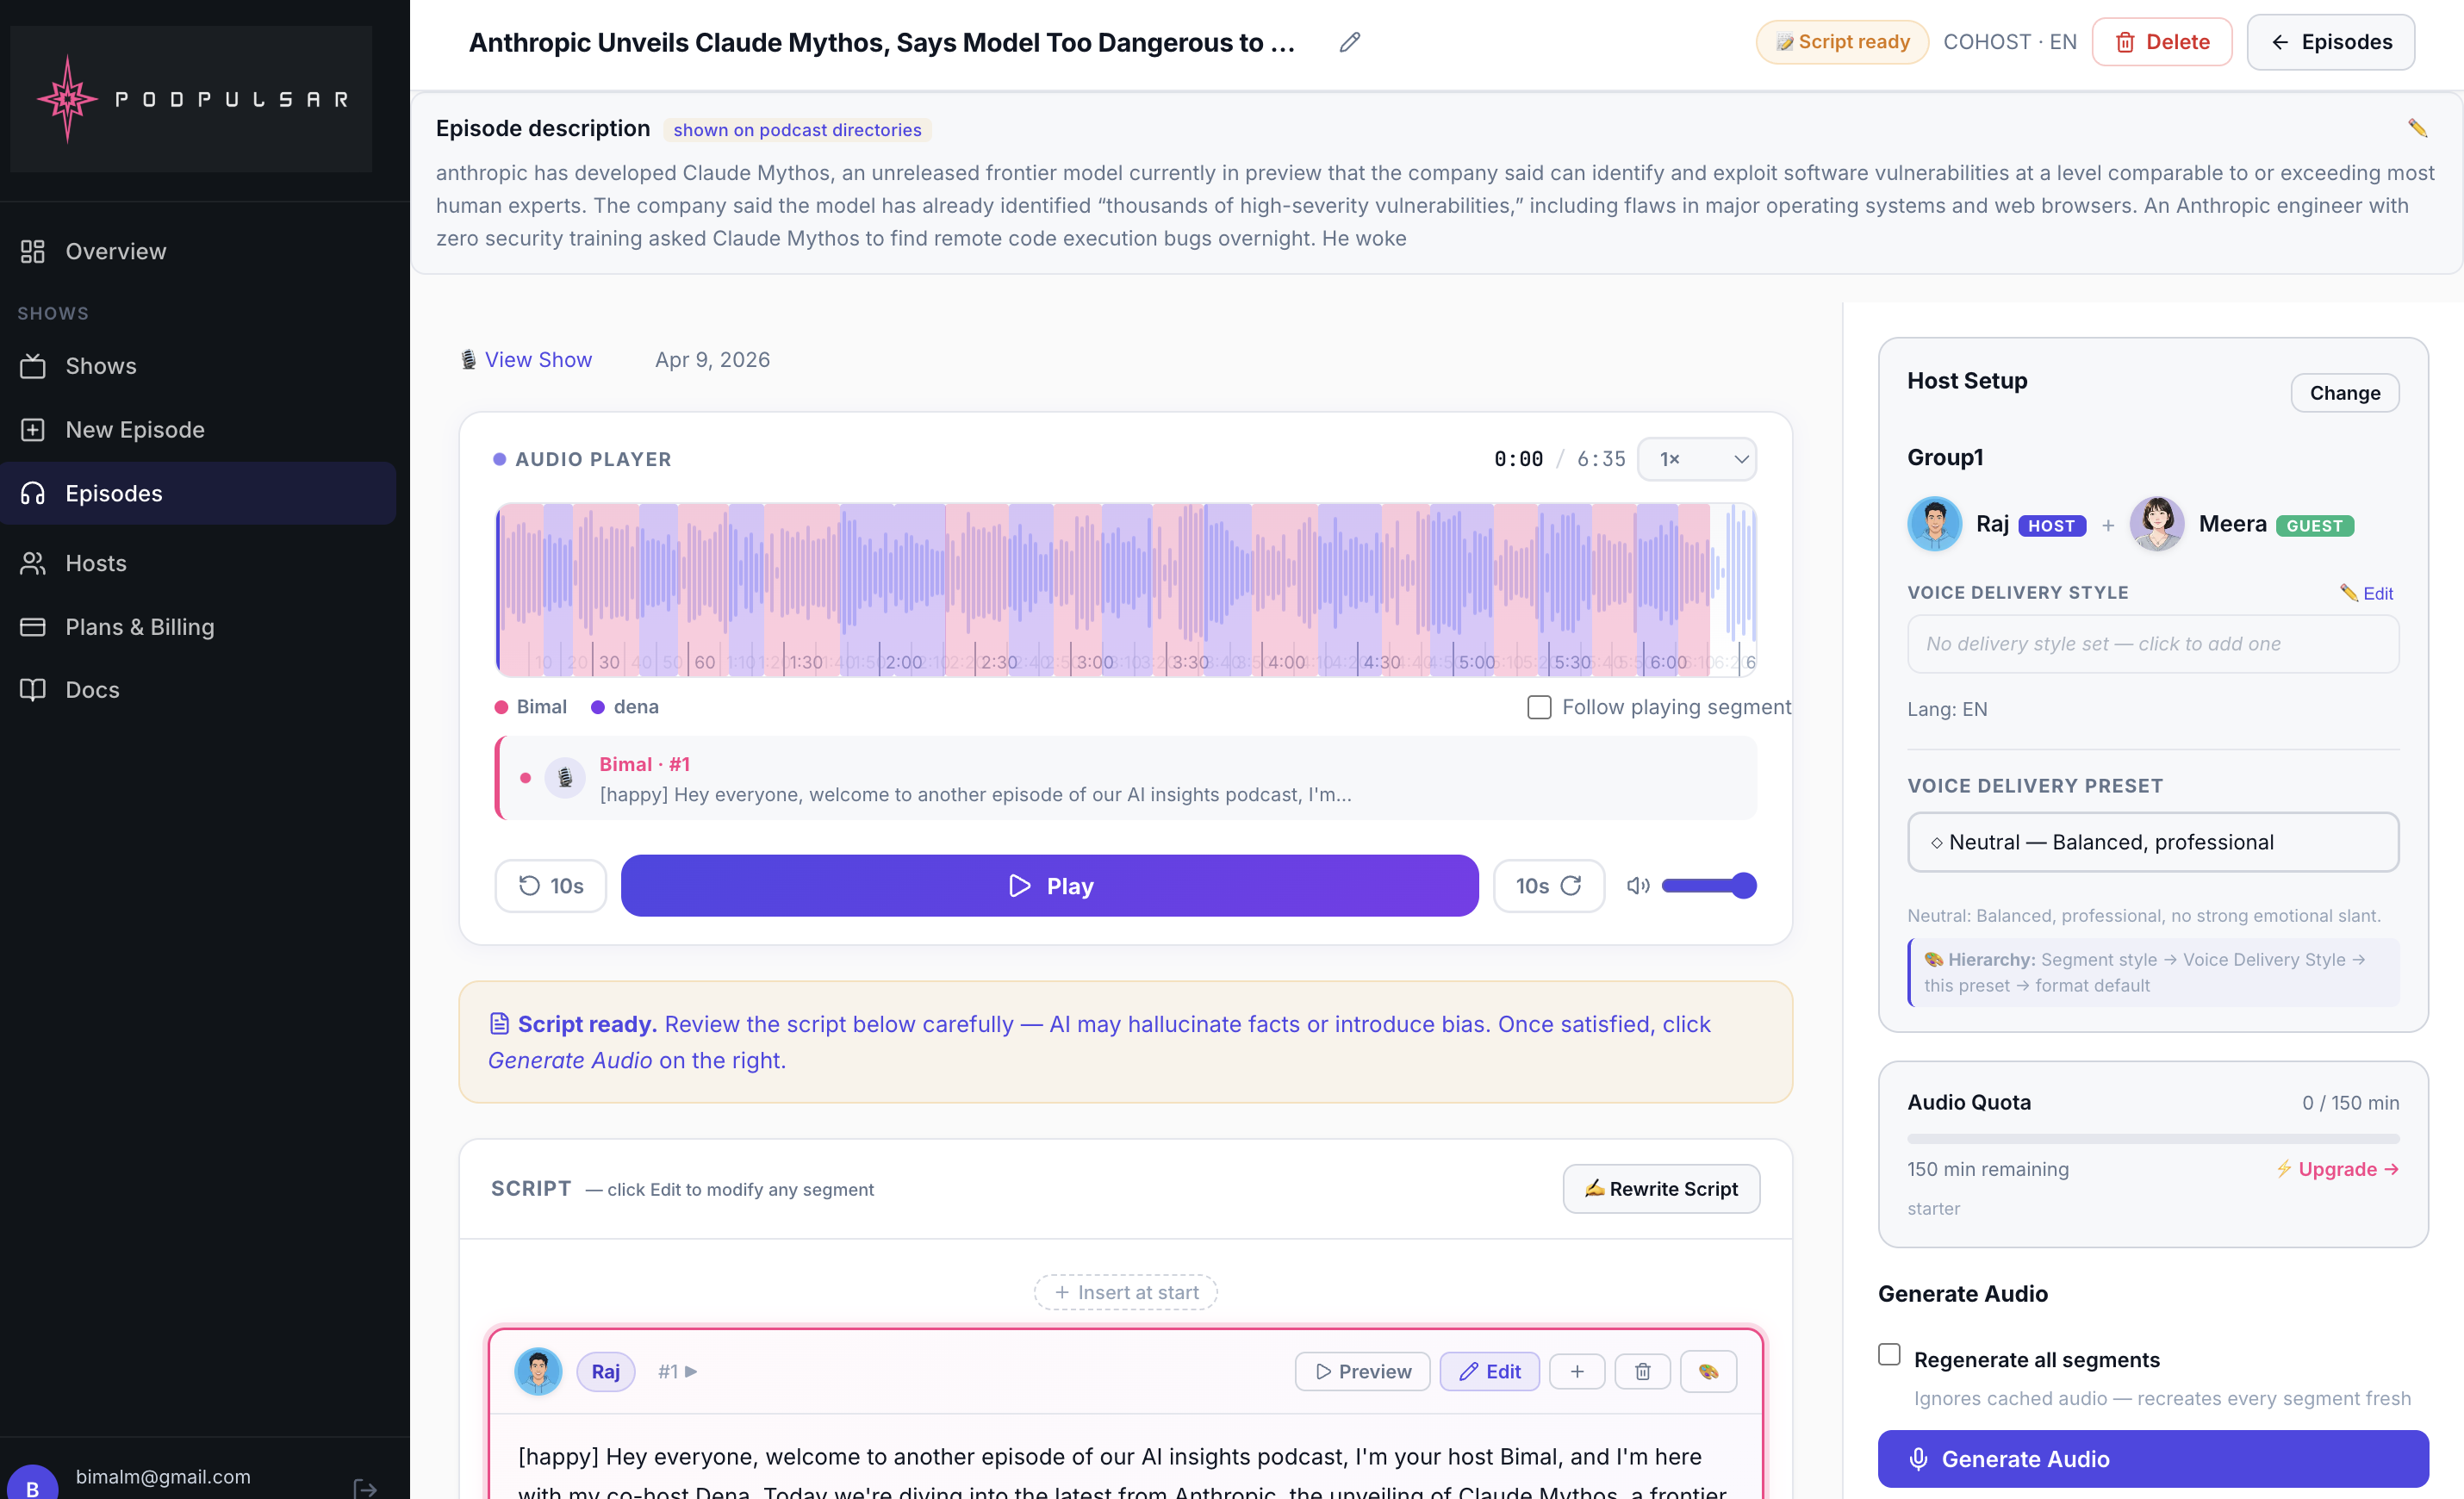Click the Upgrade link in Audio Quota
The width and height of the screenshot is (2464, 1499).
(x=2337, y=1168)
